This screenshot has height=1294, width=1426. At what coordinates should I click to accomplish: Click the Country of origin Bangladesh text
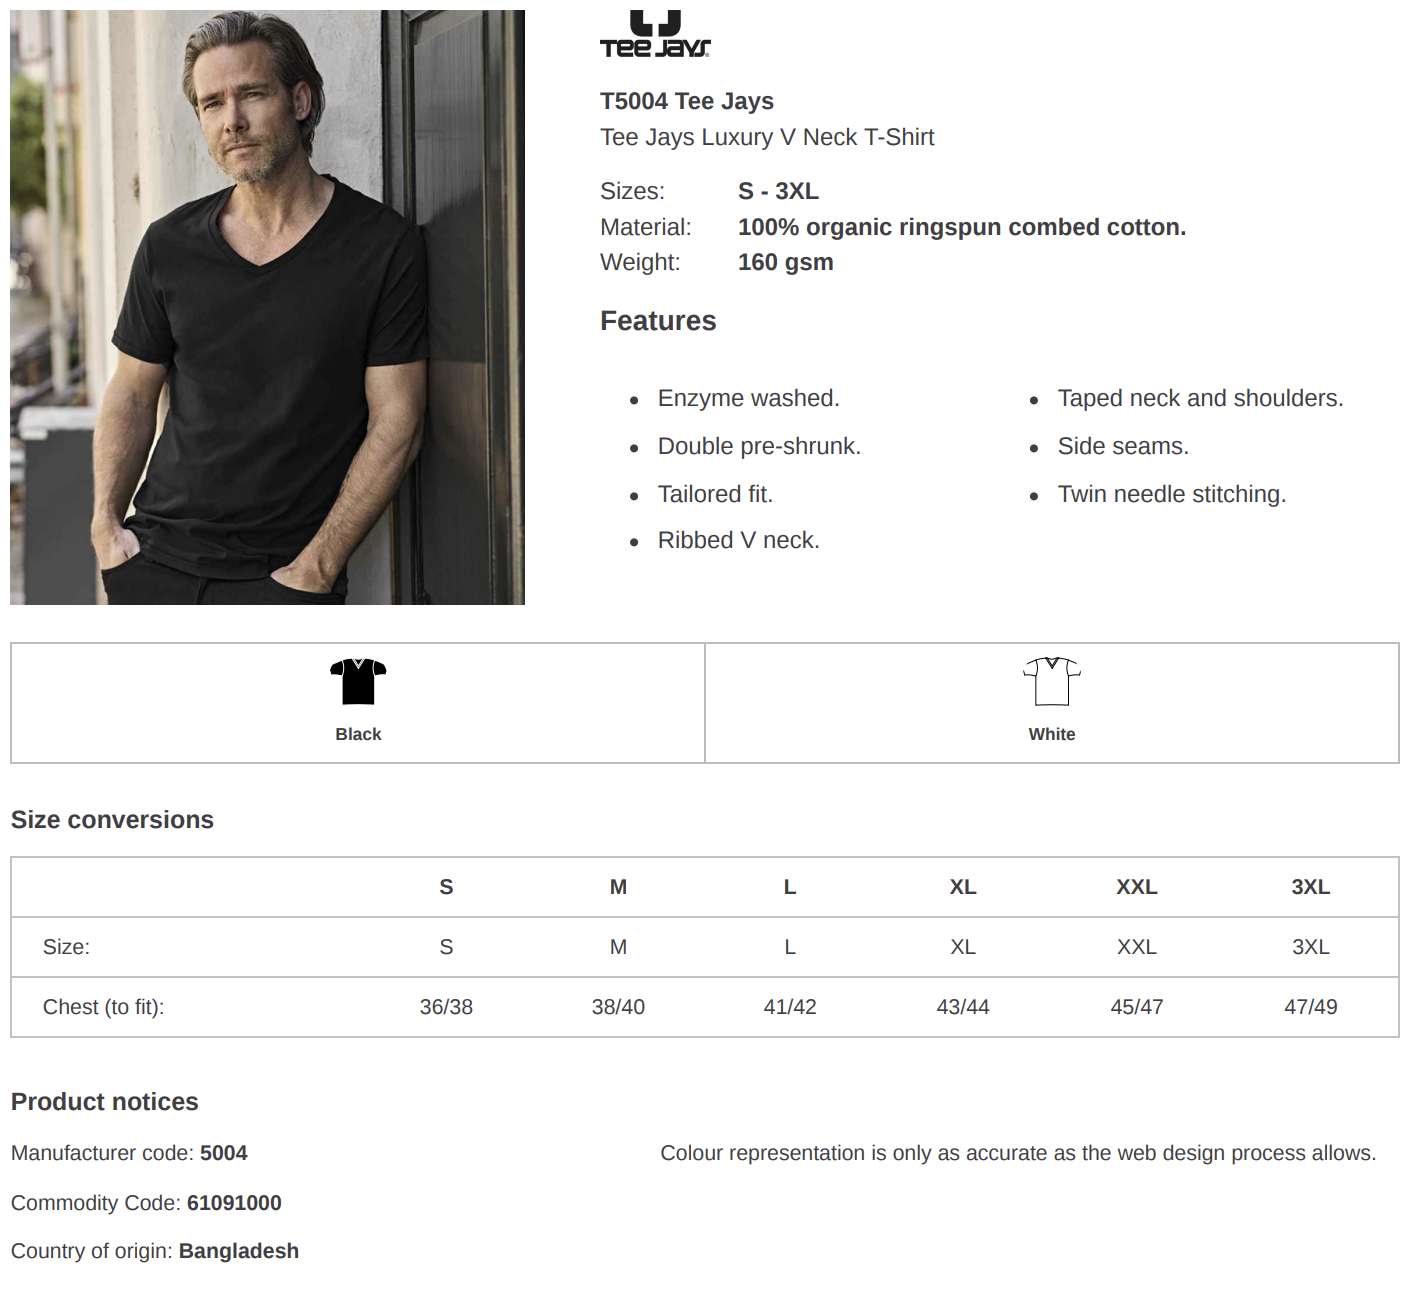coord(155,1251)
